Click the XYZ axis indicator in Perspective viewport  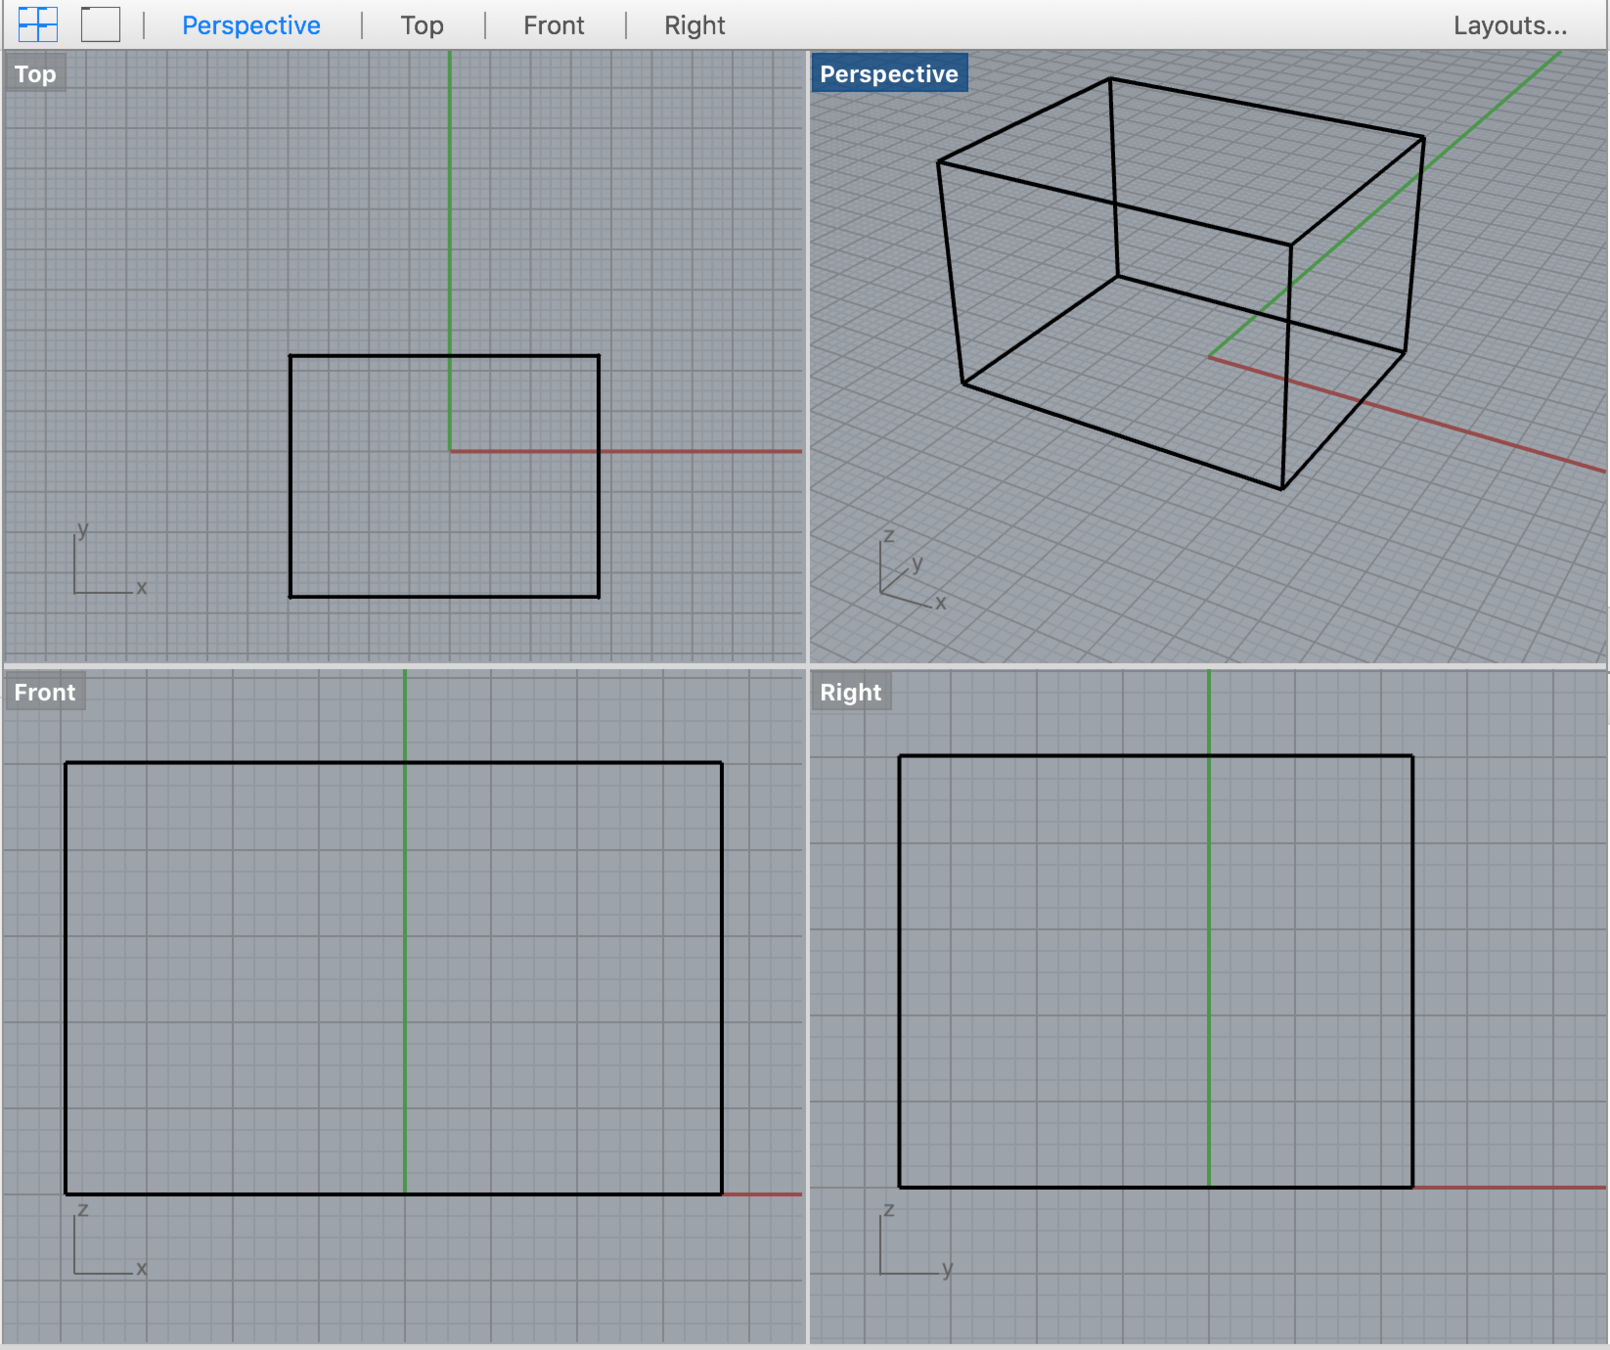pos(912,570)
